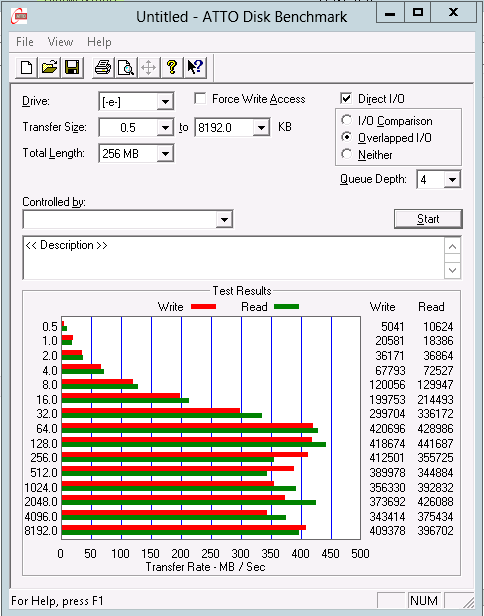Maximize the ATTO Disk Benchmark window
Image resolution: width=484 pixels, height=616 pixels.
tap(418, 13)
